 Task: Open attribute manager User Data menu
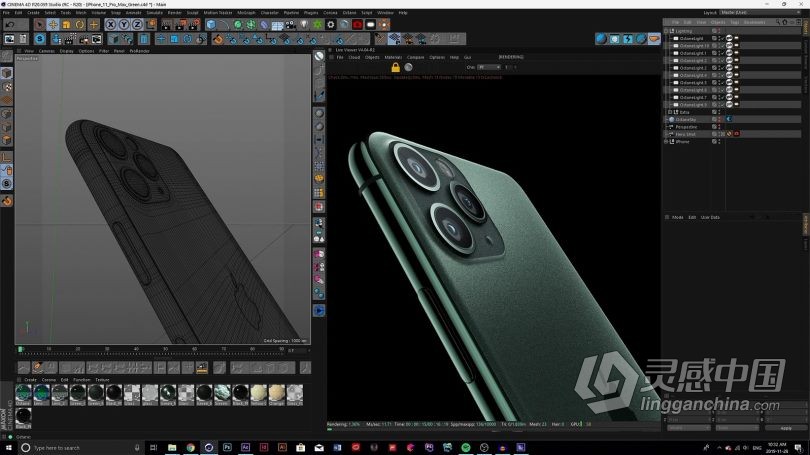tap(710, 217)
